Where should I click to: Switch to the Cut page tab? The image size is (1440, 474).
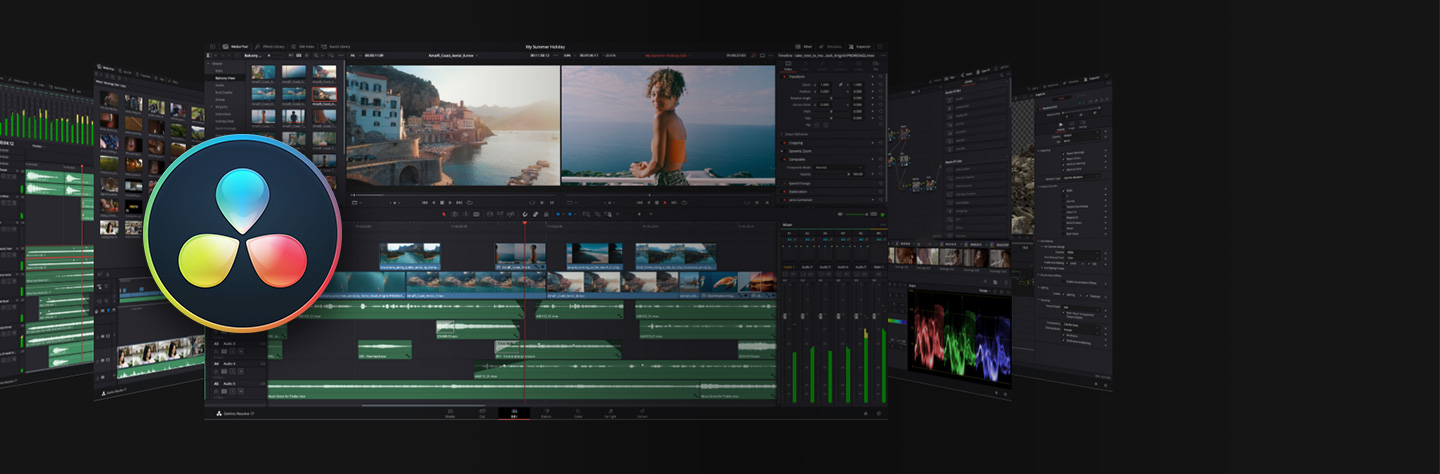[482, 413]
